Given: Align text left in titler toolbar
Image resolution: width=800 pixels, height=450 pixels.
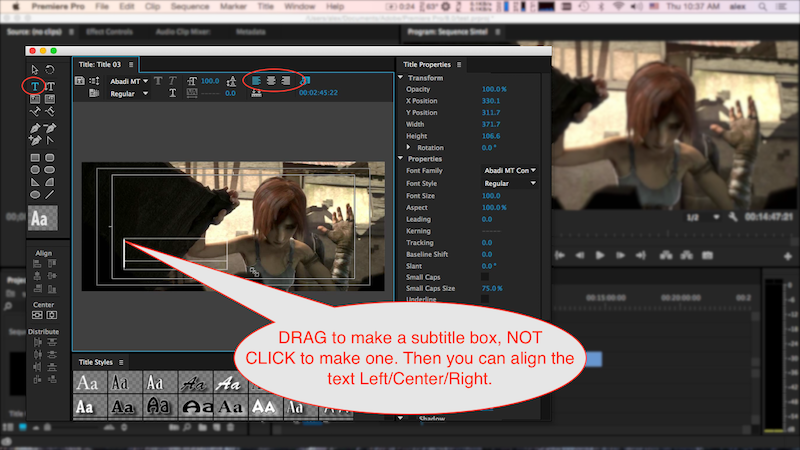Looking at the screenshot, I should pos(256,81).
